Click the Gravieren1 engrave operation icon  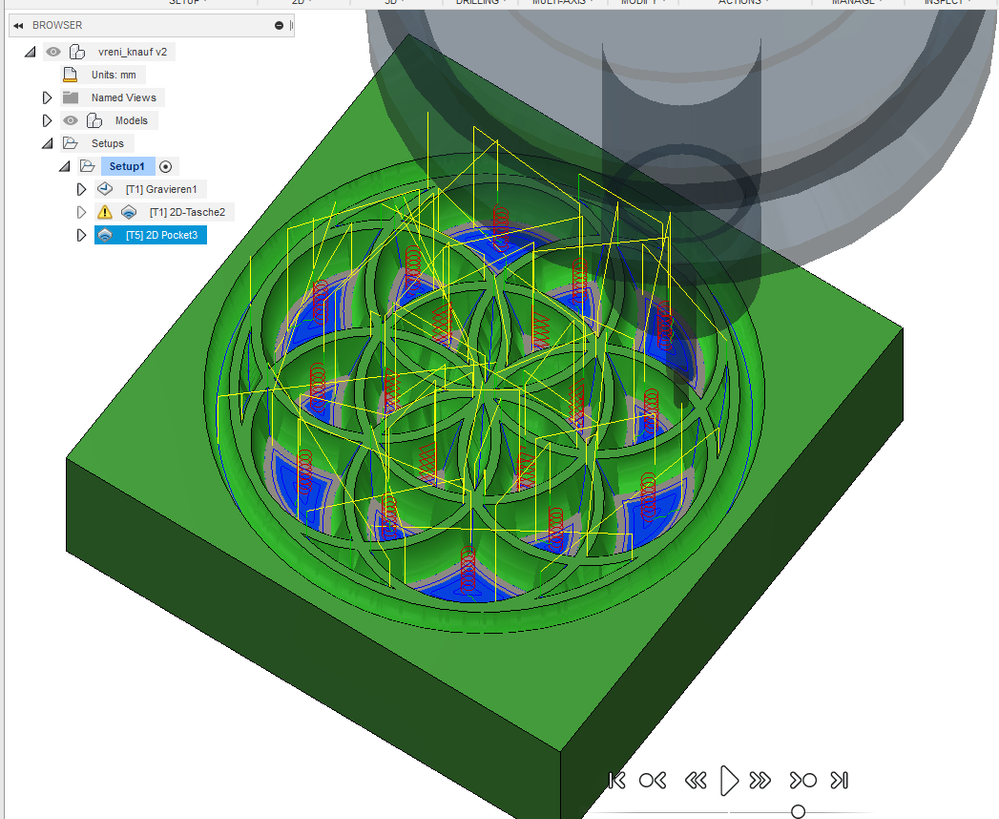click(105, 189)
